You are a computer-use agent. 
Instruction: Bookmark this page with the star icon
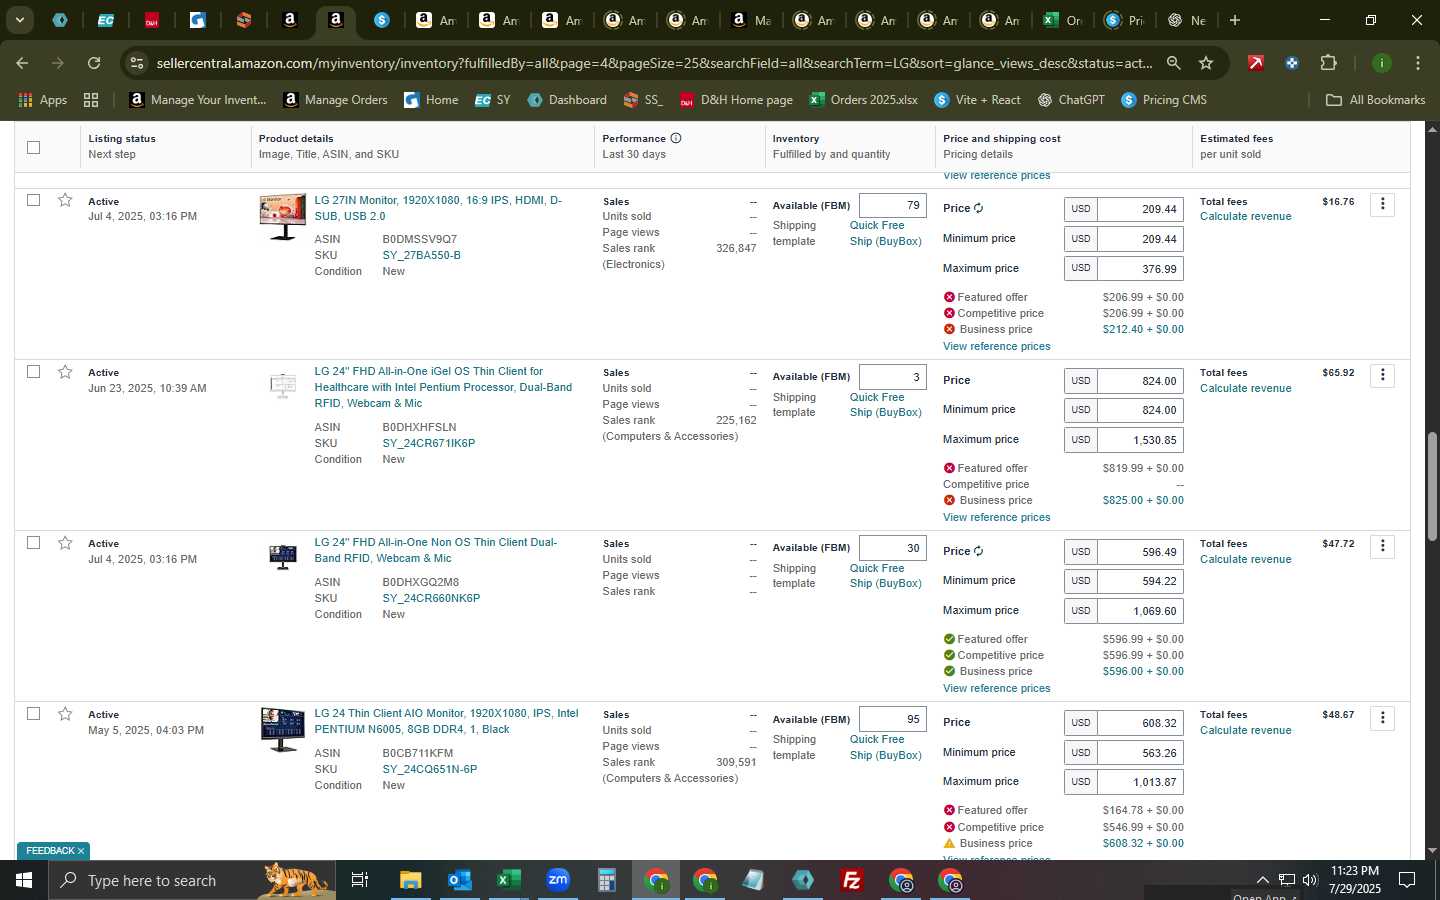(1206, 63)
